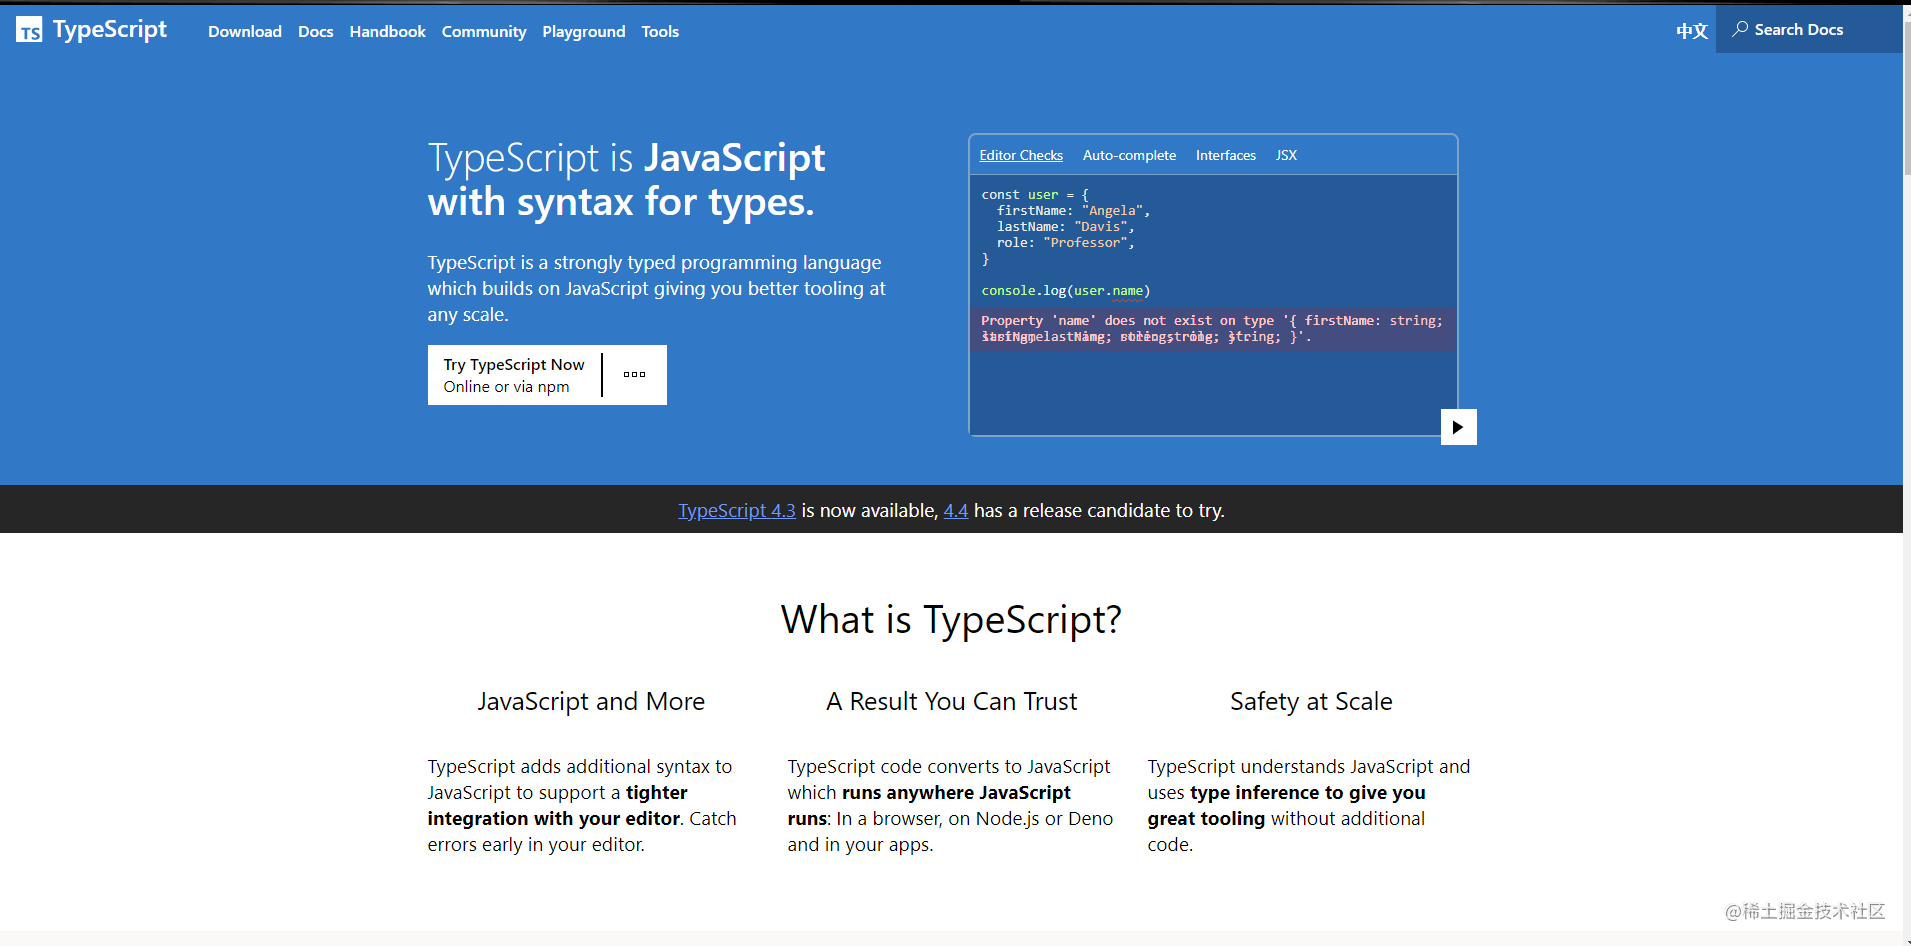Expand the Tools menu
This screenshot has width=1911, height=946.
(x=660, y=32)
